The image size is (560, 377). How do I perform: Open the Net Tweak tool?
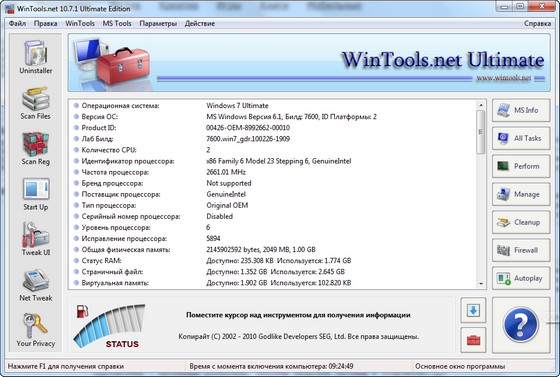(x=36, y=285)
